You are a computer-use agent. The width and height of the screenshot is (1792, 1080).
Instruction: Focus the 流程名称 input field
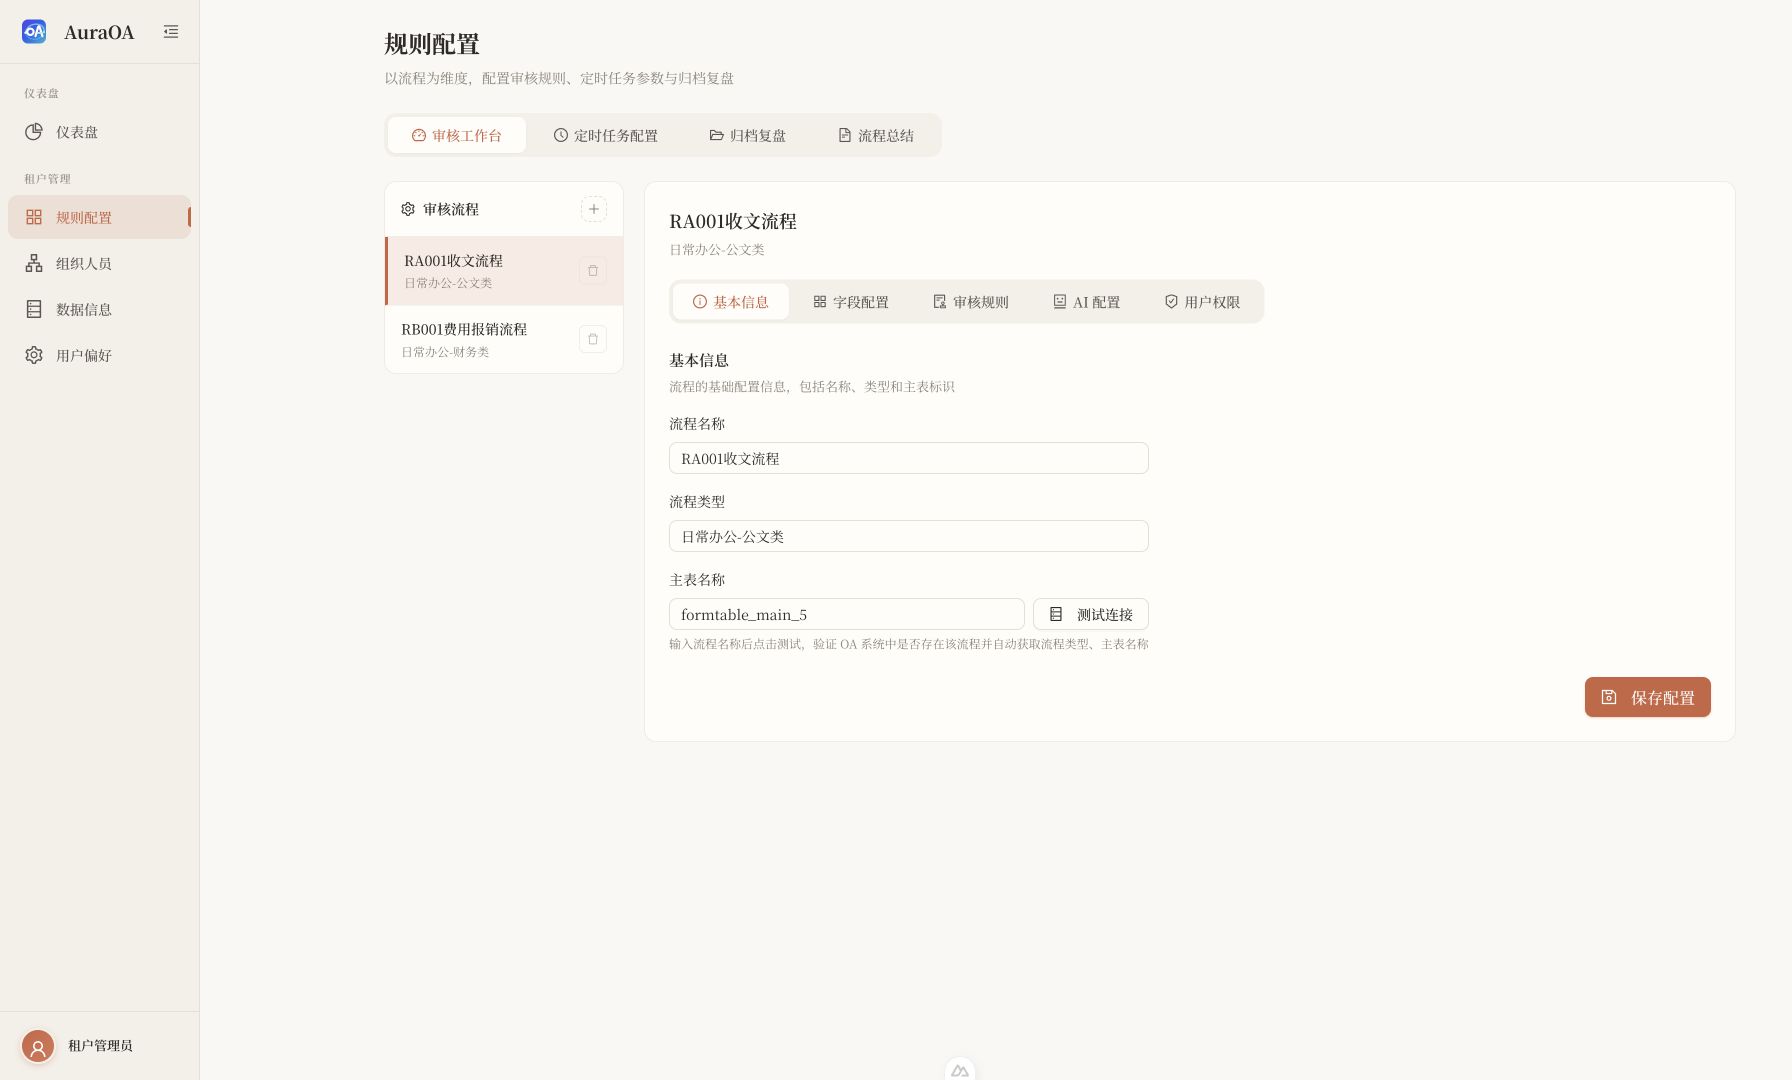[909, 458]
